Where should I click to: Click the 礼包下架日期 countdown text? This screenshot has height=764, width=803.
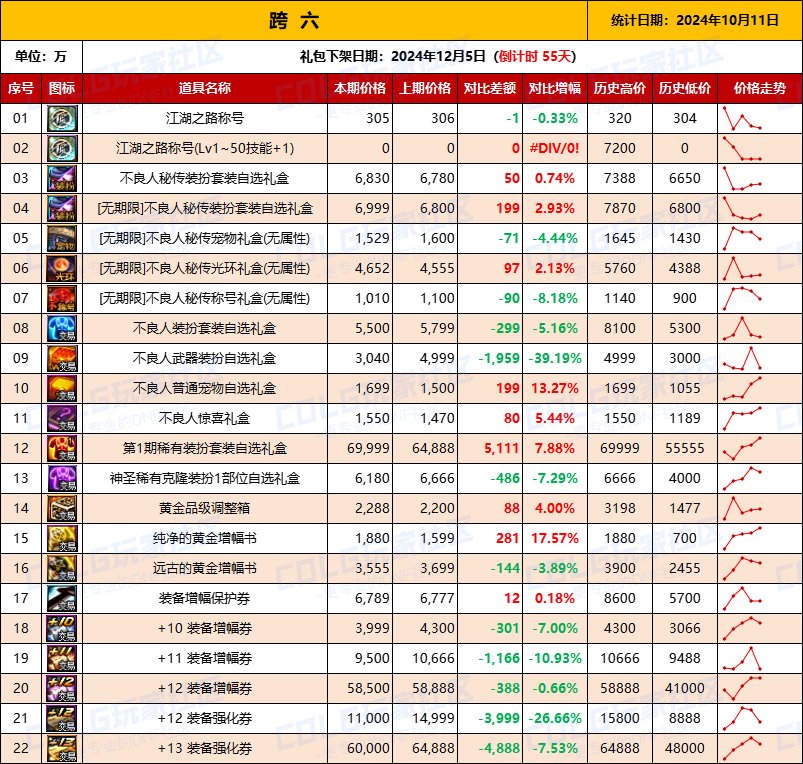pyautogui.click(x=438, y=56)
